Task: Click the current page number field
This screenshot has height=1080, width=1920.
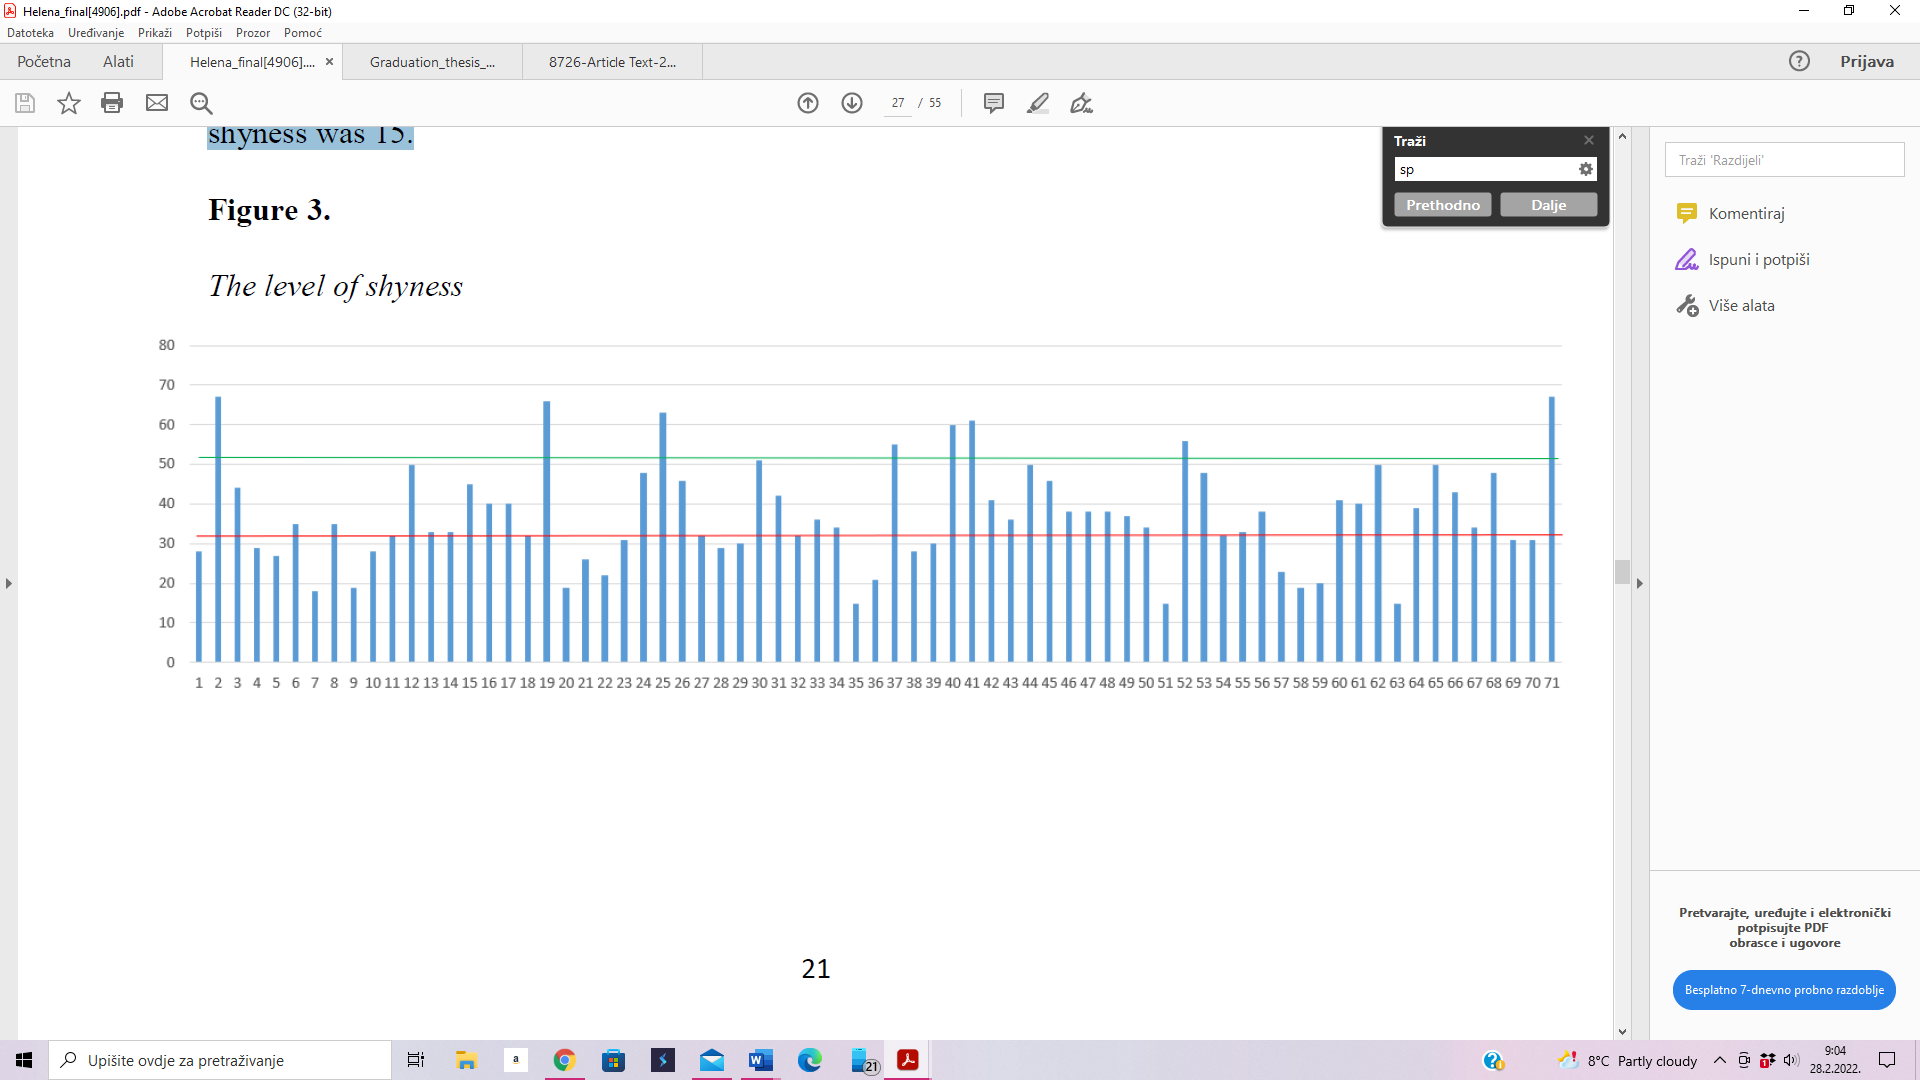Action: point(898,103)
